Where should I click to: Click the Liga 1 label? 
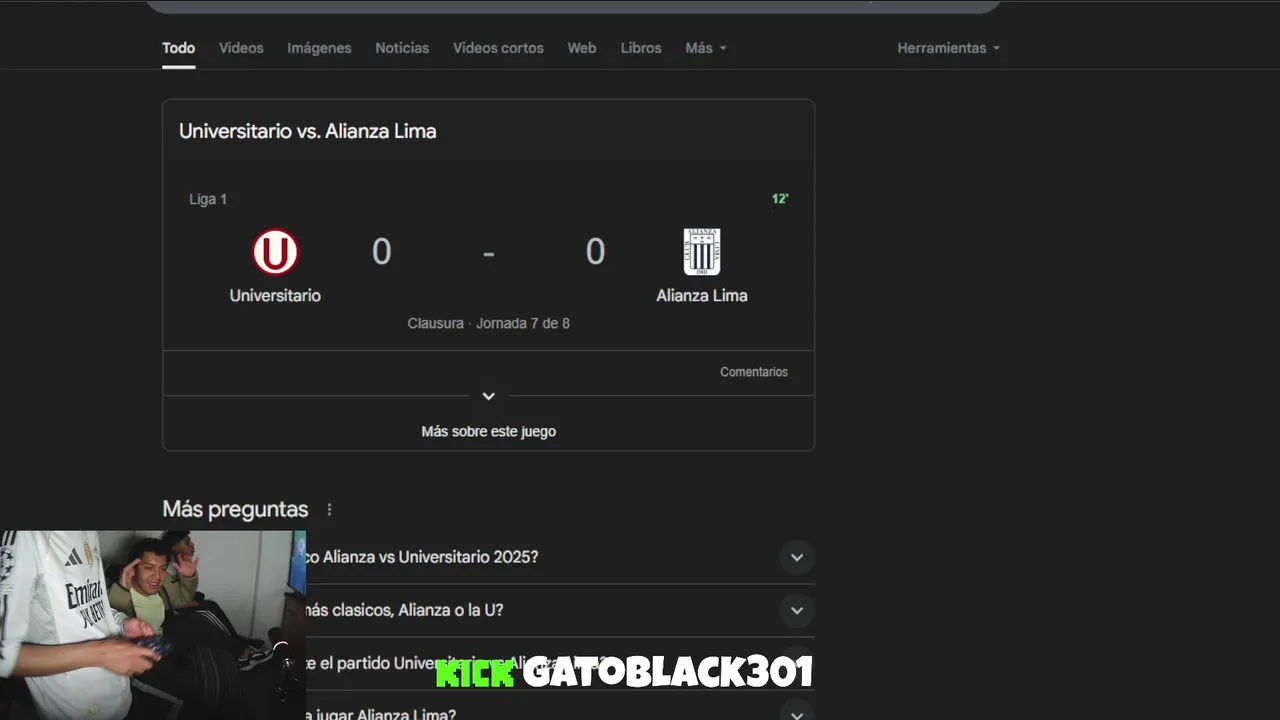click(208, 199)
